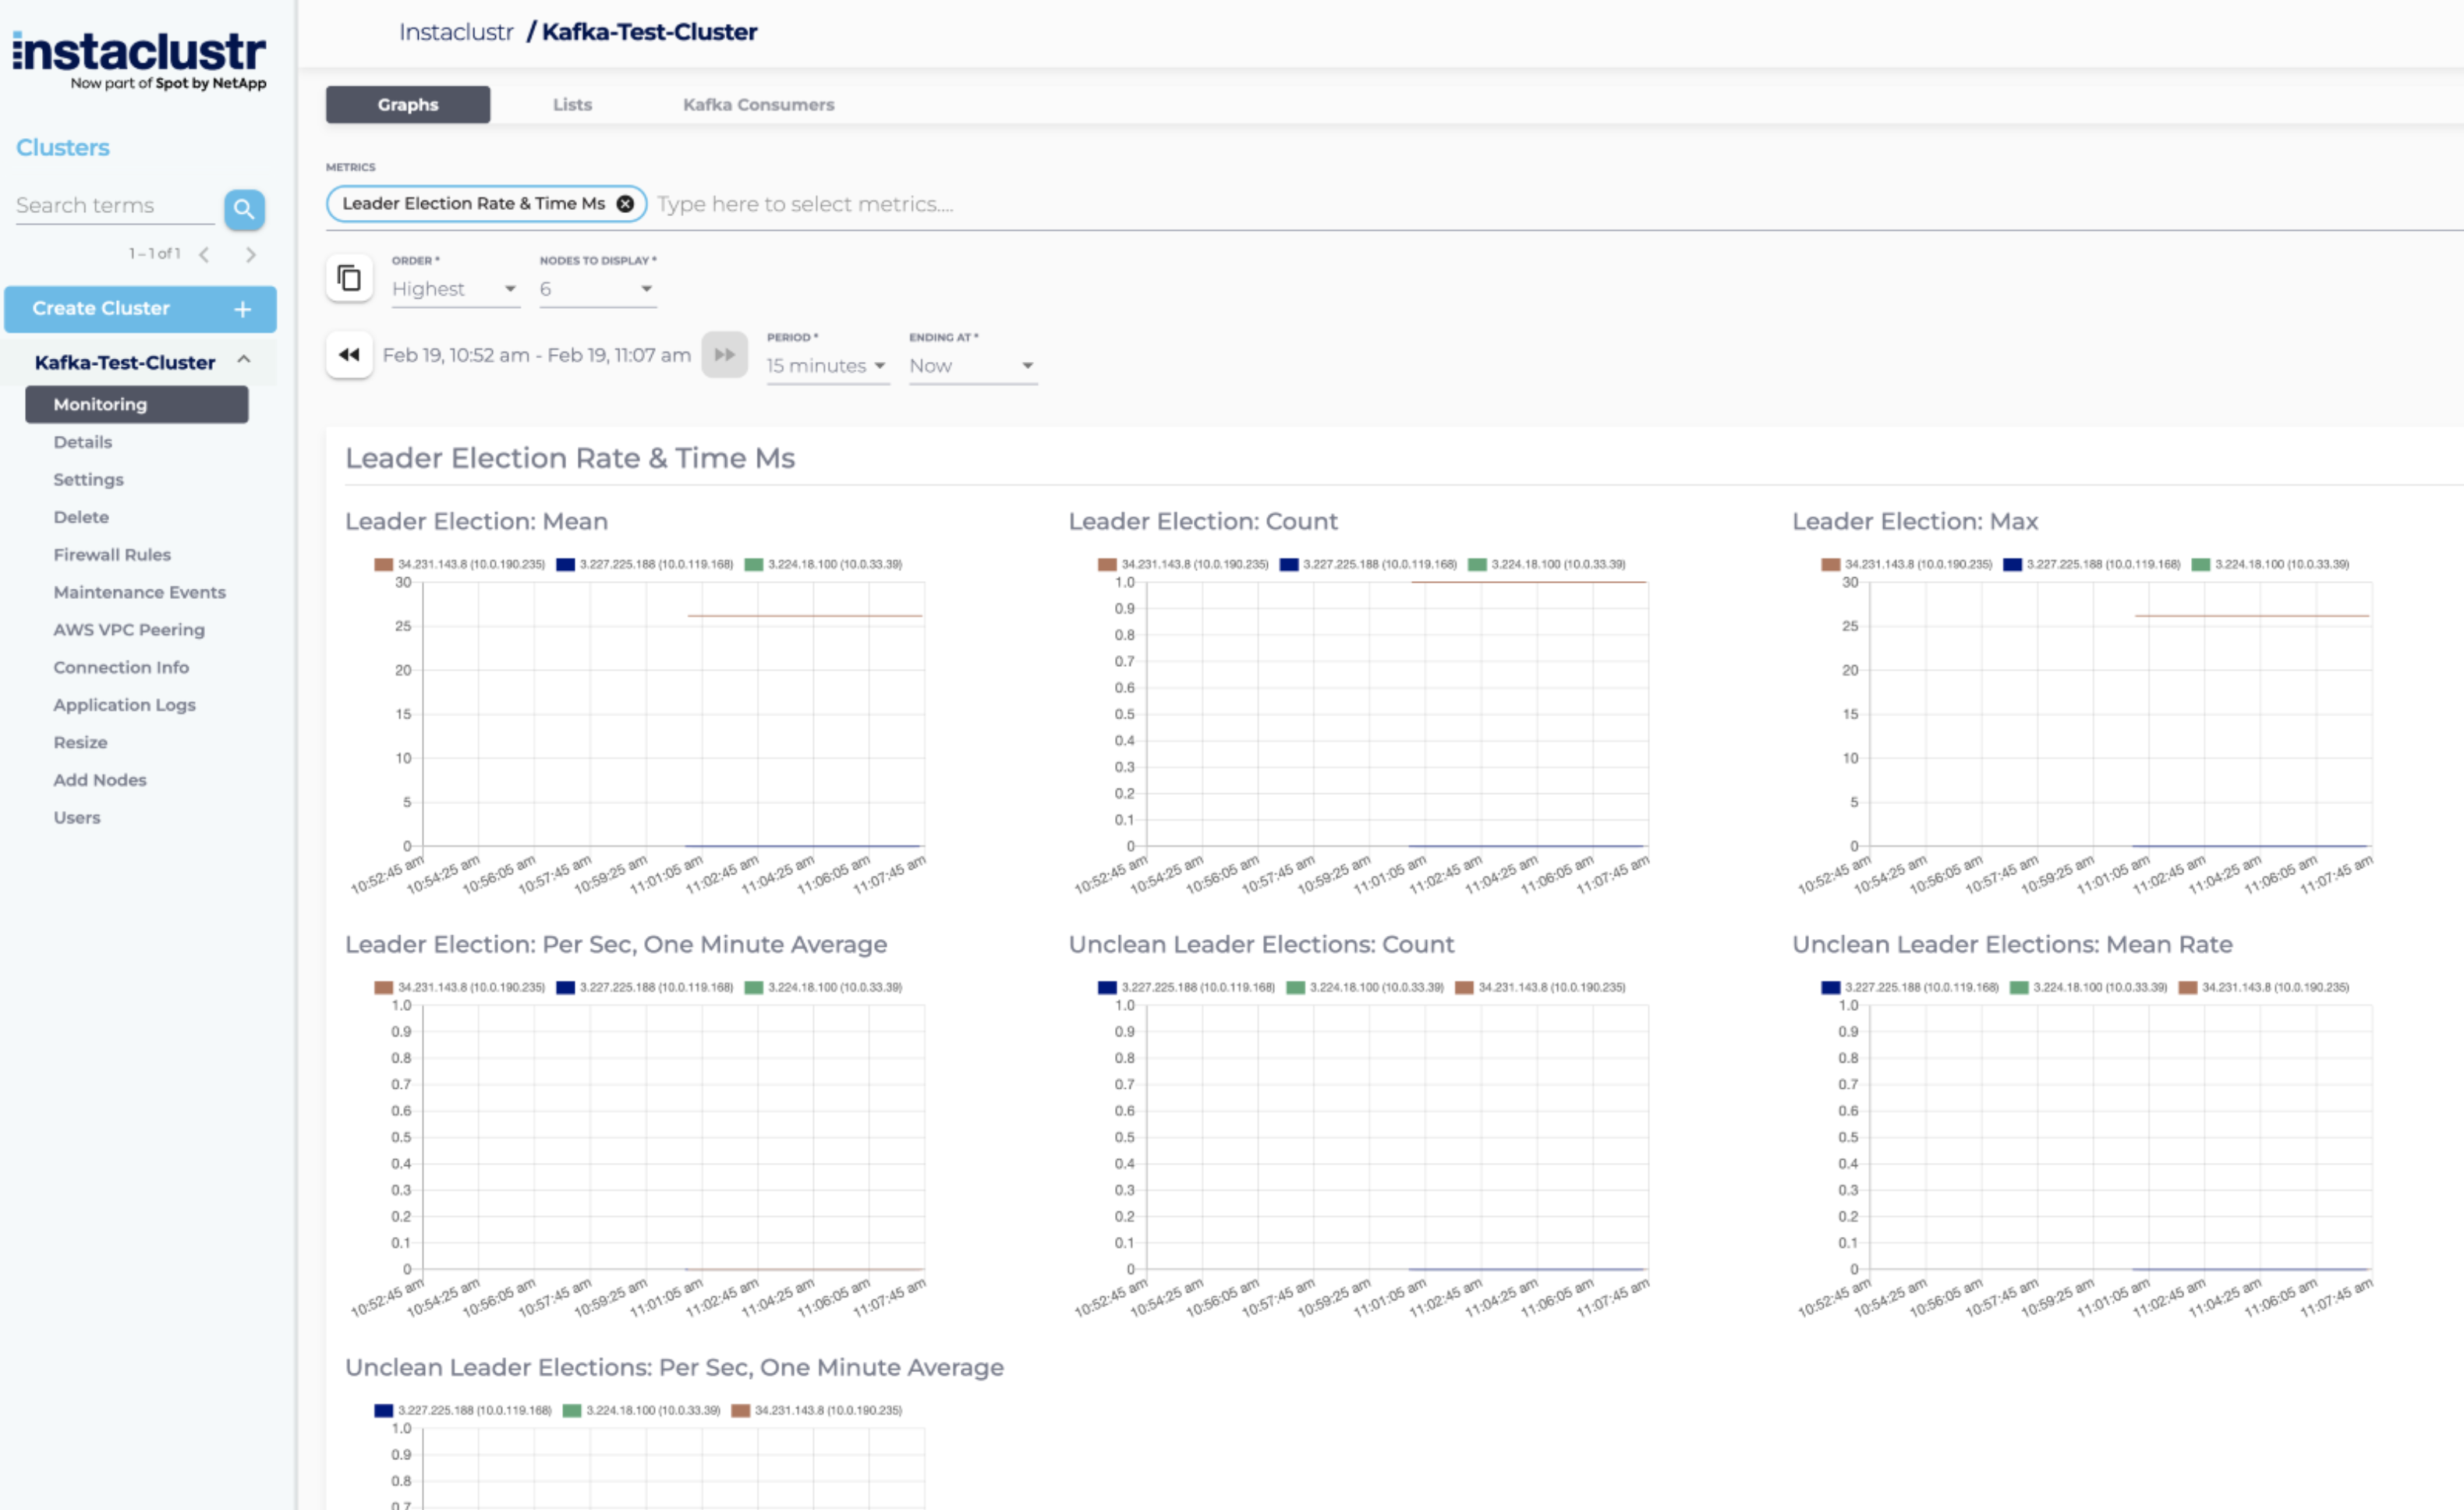This screenshot has width=2464, height=1510.
Task: Go back to the previous time period
Action: 349,355
